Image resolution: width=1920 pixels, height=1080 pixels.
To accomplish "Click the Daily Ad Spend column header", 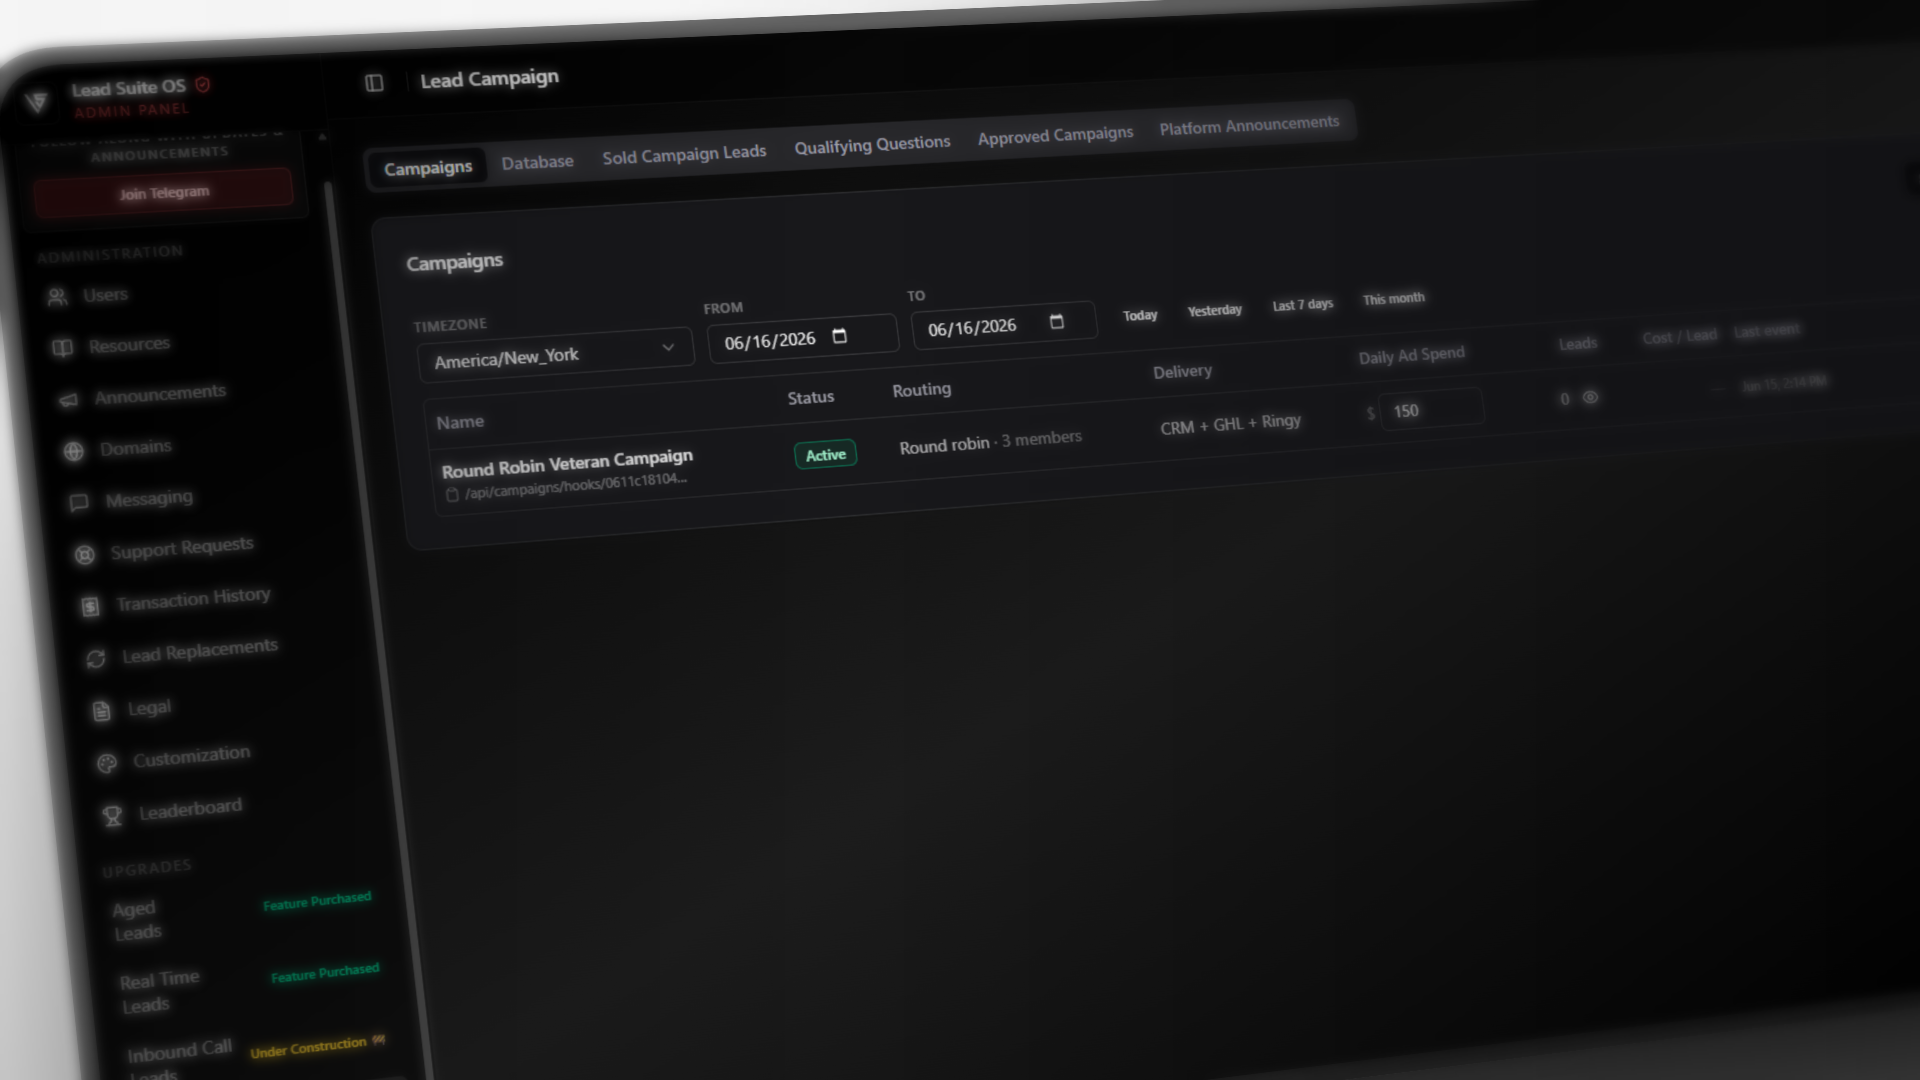I will pos(1411,355).
